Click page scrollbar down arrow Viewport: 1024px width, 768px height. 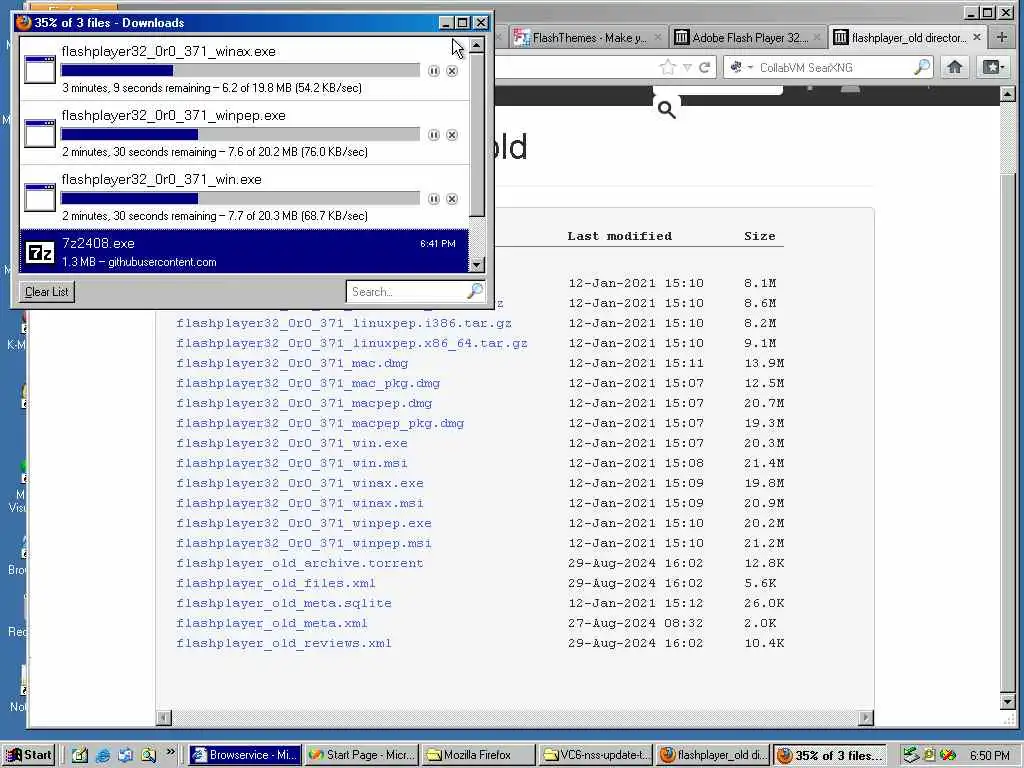[1007, 702]
